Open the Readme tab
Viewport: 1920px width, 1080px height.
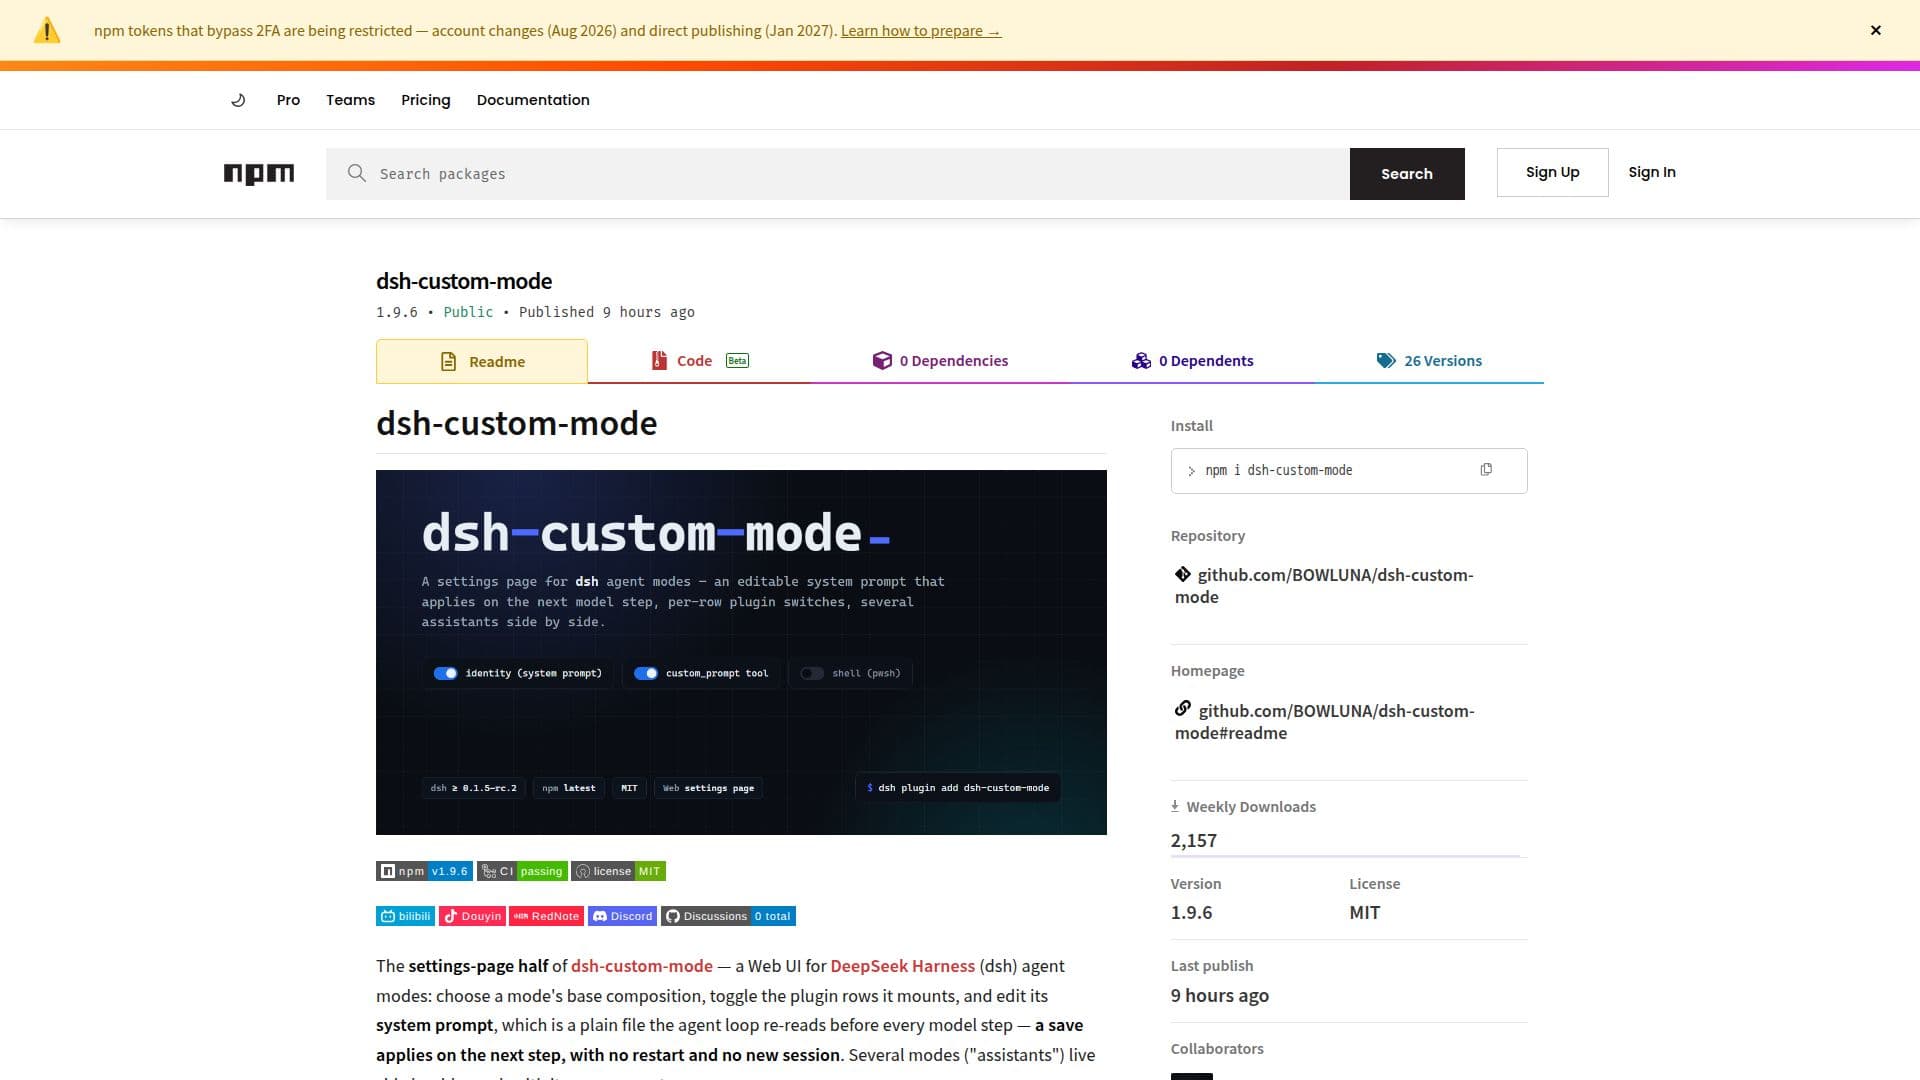pyautogui.click(x=482, y=362)
